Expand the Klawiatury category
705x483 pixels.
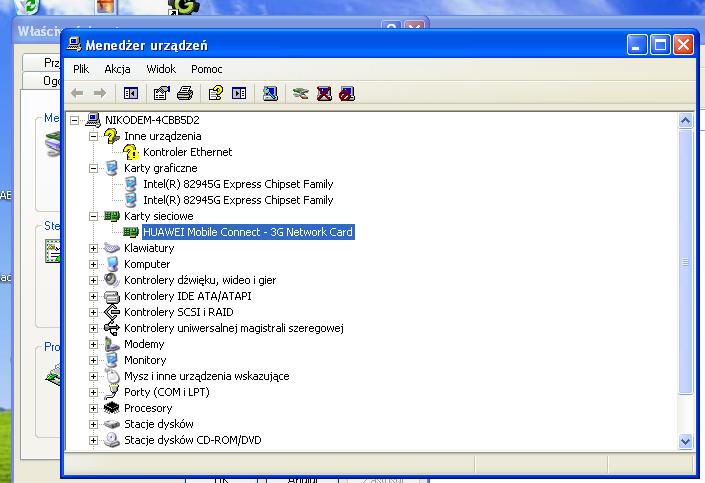click(94, 248)
